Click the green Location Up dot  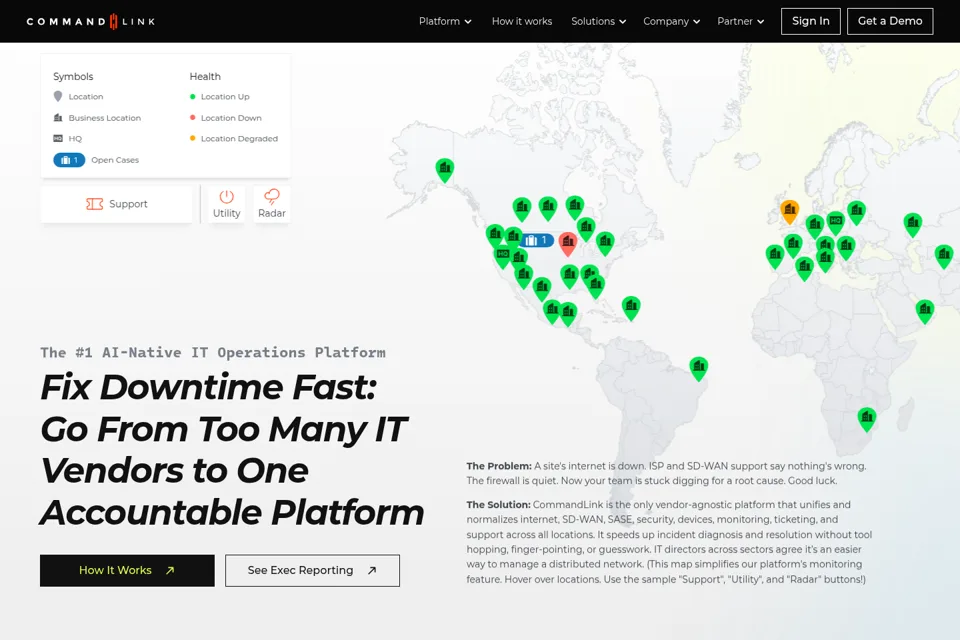pyautogui.click(x=192, y=97)
